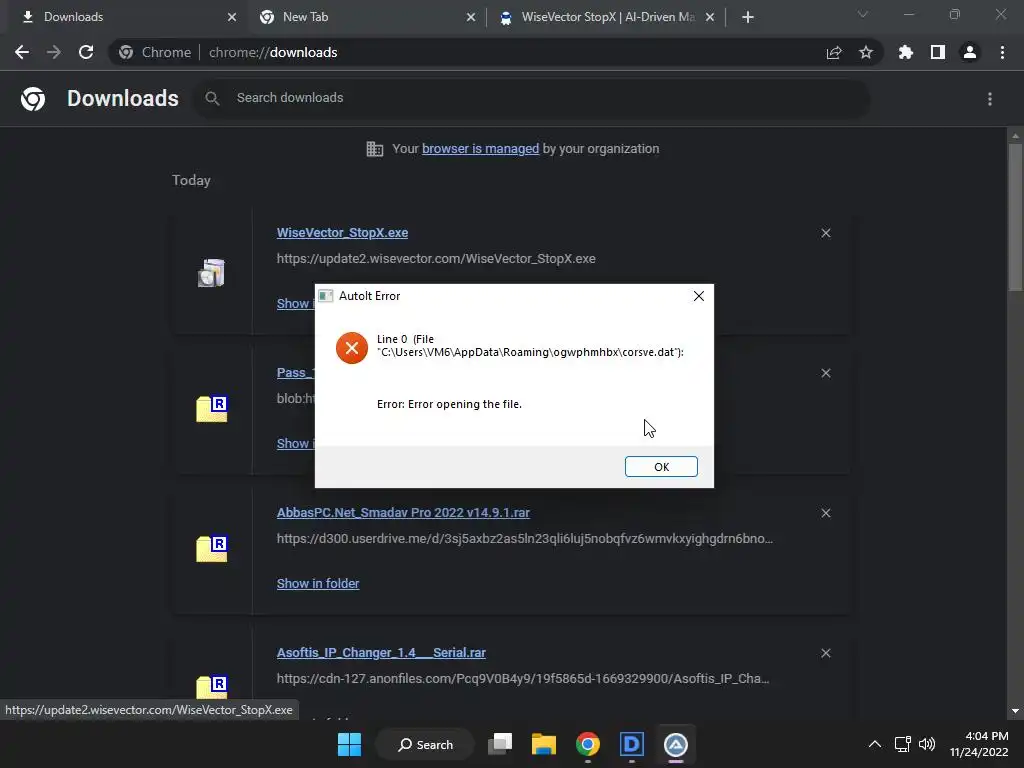Open the Extensions puzzle icon
1024x768 pixels.
point(905,52)
